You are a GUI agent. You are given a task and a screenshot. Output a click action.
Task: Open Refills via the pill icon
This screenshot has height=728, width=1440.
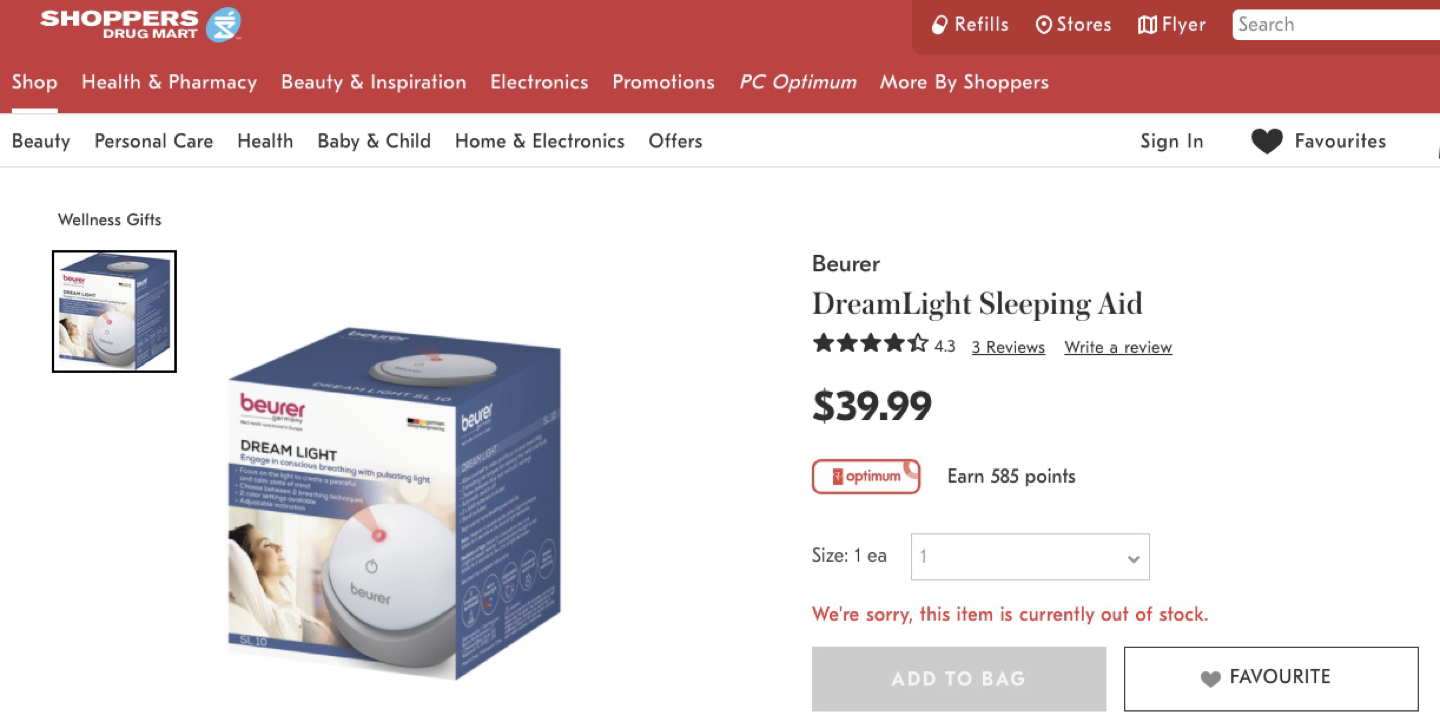(x=939, y=25)
